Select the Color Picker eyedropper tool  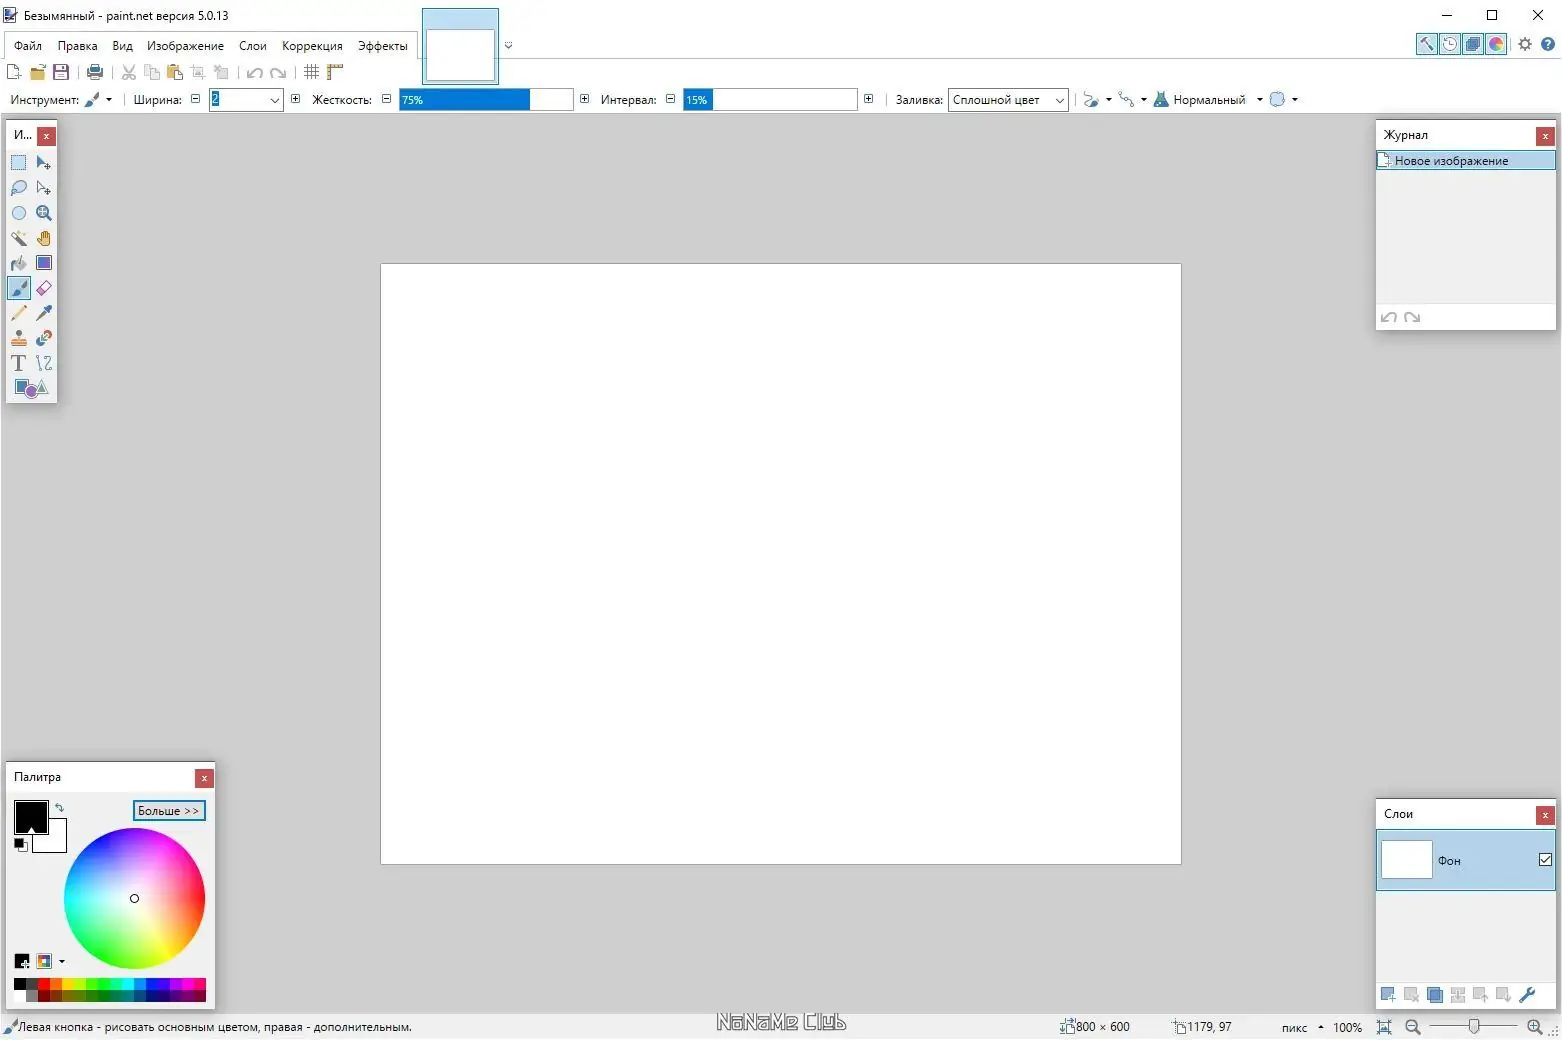pyautogui.click(x=44, y=313)
